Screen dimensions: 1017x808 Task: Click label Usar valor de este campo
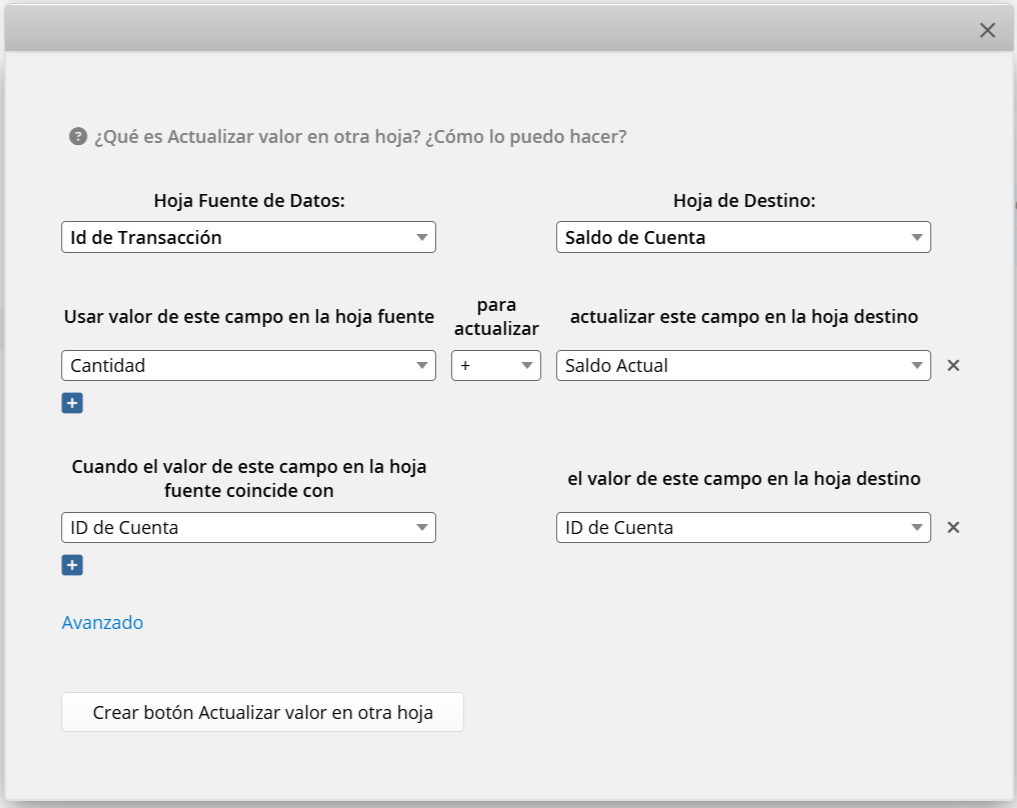pos(249,316)
